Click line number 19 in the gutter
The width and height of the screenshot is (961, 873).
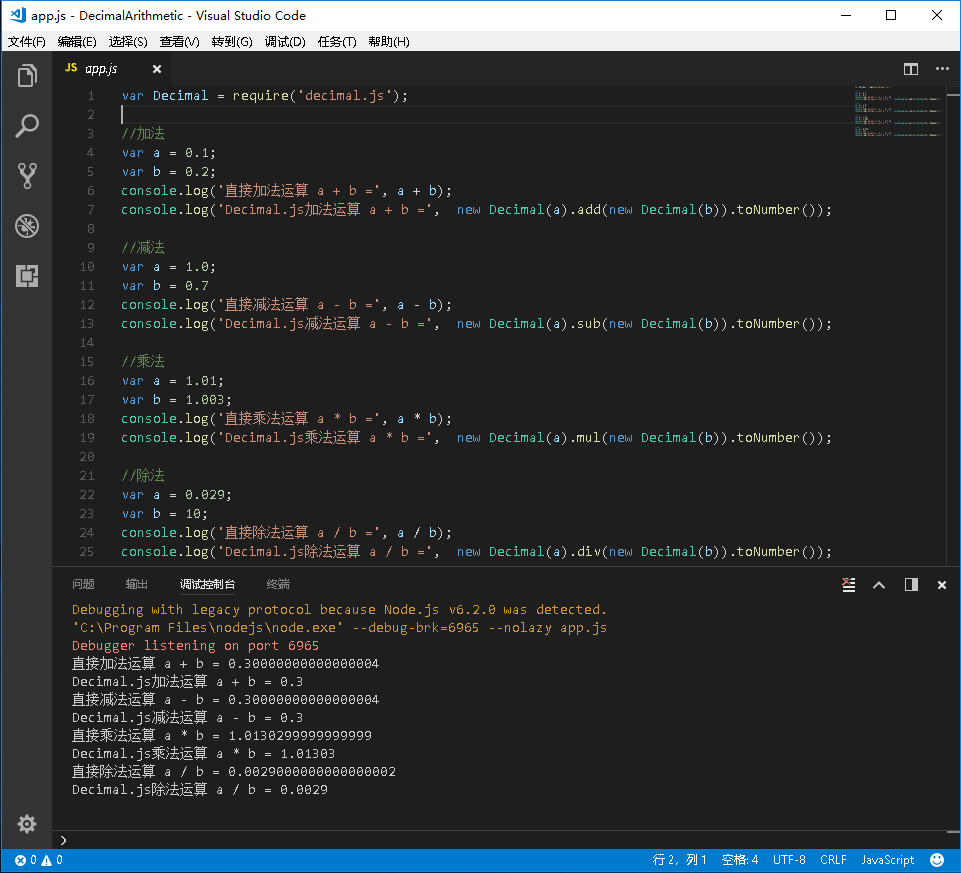click(x=87, y=438)
